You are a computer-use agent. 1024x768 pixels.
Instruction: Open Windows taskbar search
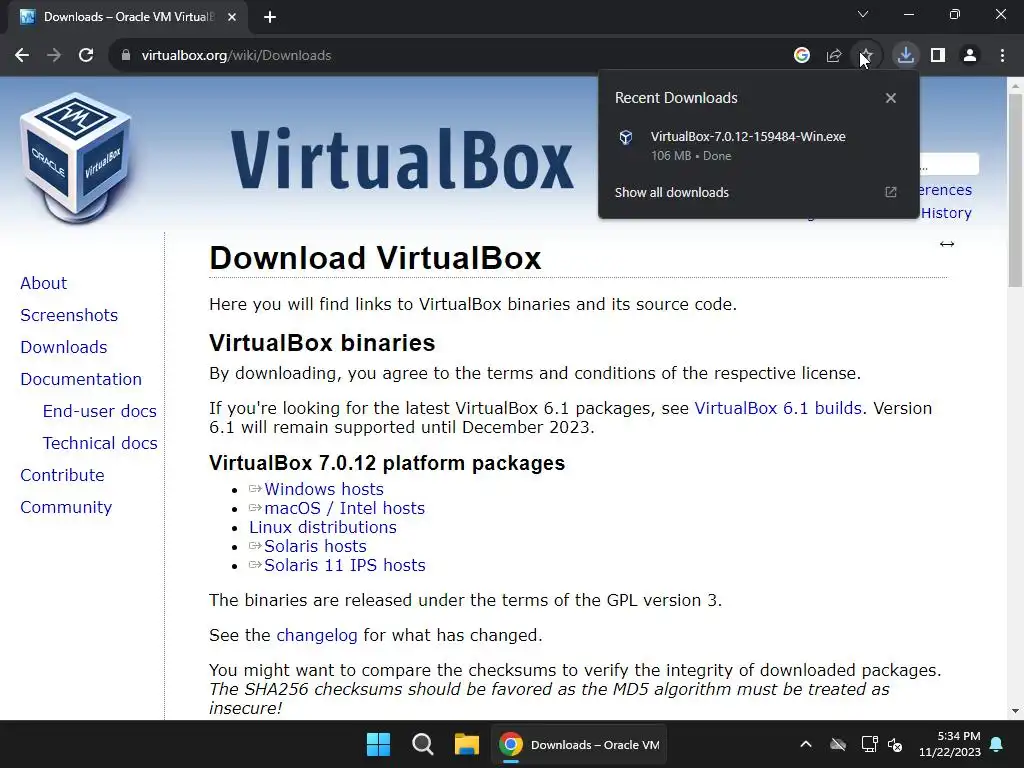423,744
